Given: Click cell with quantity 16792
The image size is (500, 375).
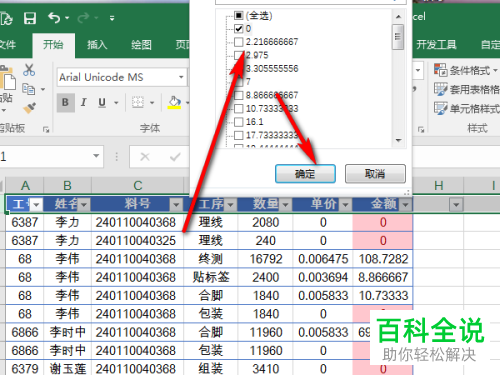Looking at the screenshot, I should [x=266, y=259].
